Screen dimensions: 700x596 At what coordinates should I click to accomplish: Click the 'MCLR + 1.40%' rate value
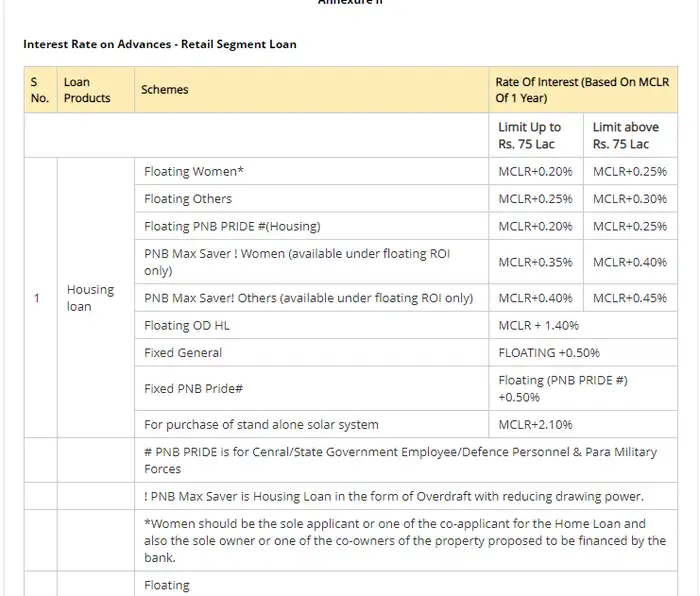(538, 325)
